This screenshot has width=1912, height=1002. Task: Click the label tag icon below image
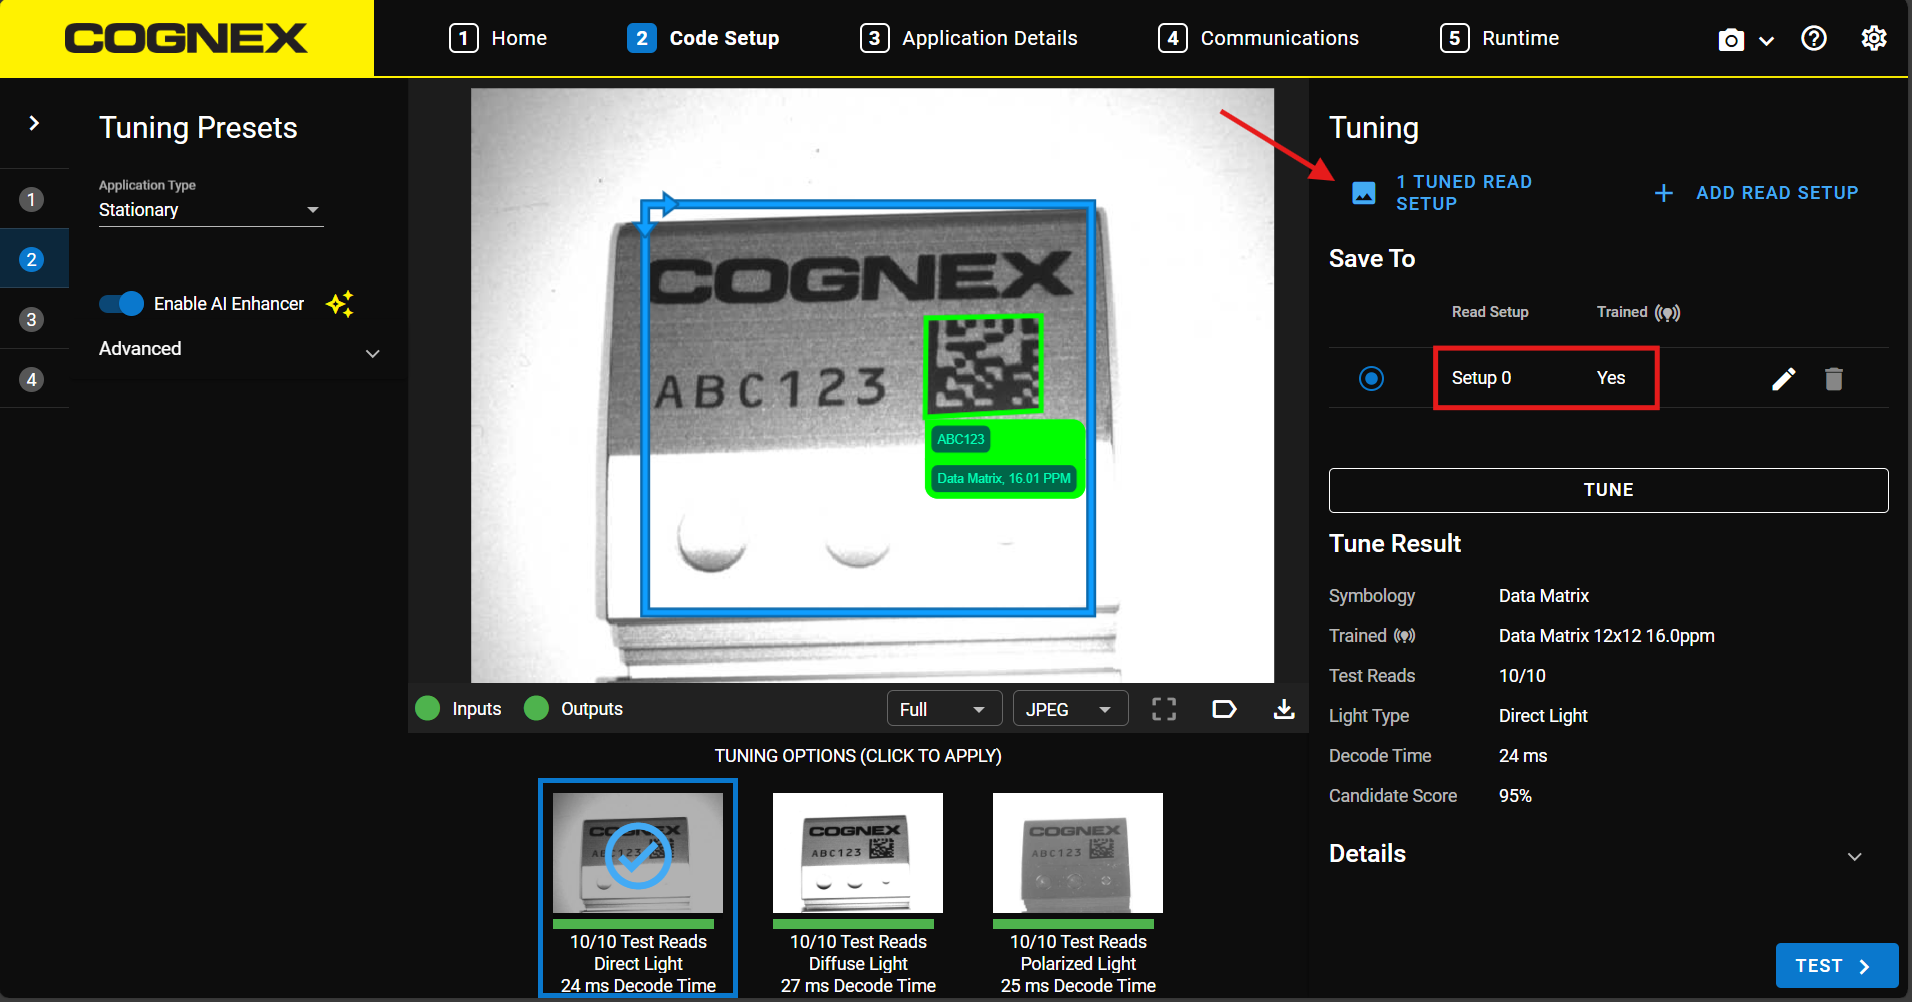[1224, 709]
